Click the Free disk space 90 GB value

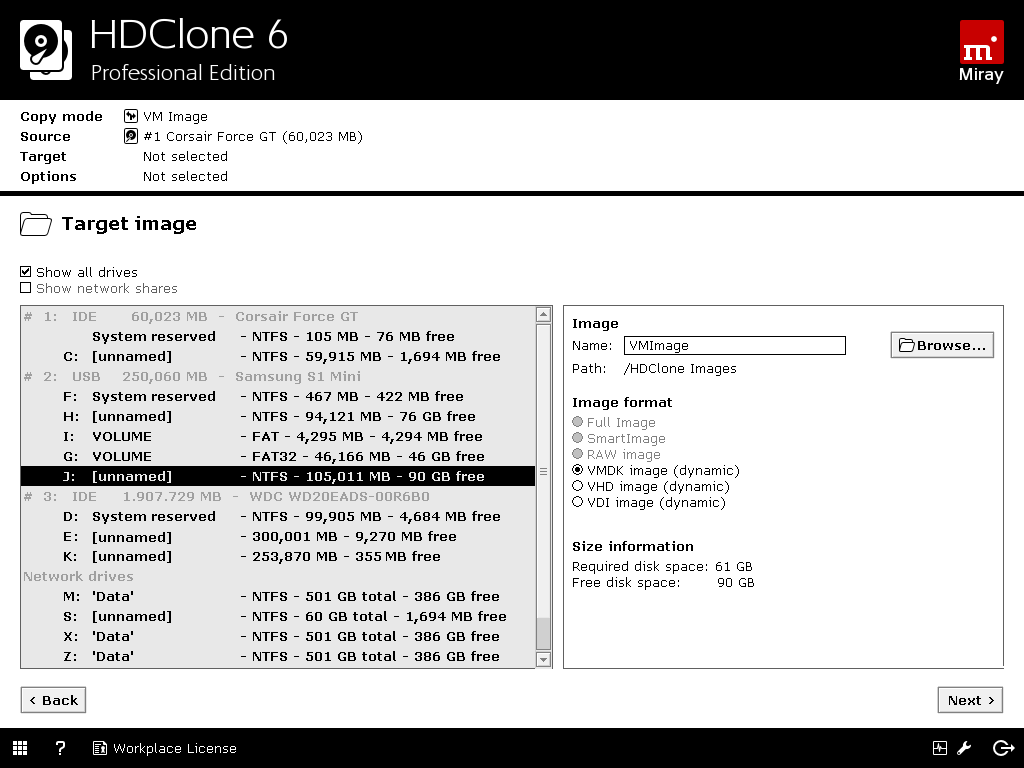point(735,583)
